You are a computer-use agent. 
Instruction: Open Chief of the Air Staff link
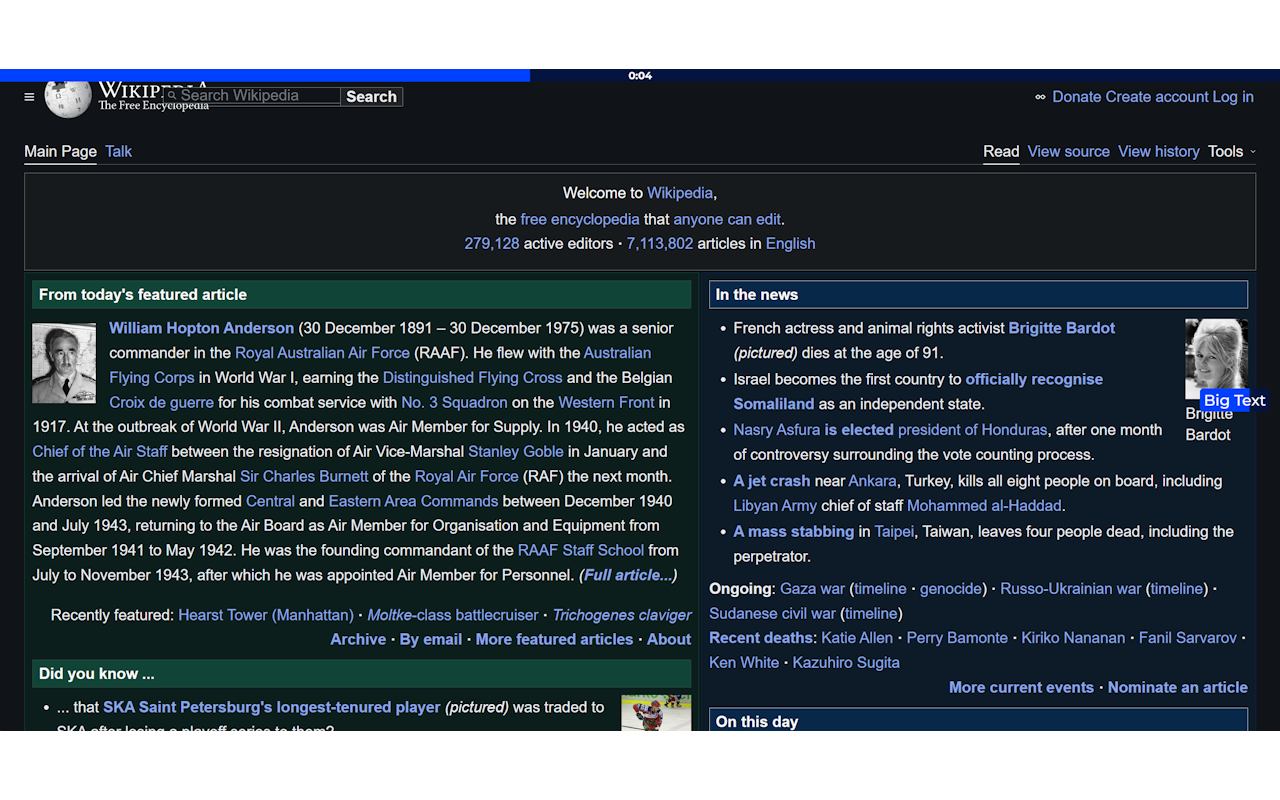tap(100, 452)
